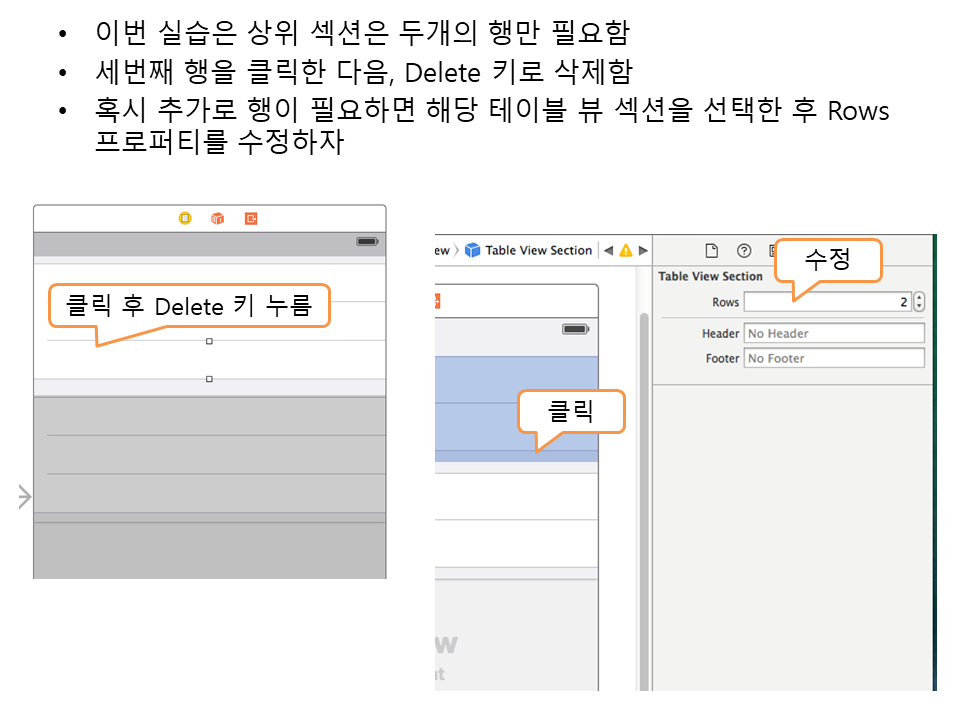Select Table View Section breadcrumb in jump bar
The image size is (960, 720).
(538, 251)
